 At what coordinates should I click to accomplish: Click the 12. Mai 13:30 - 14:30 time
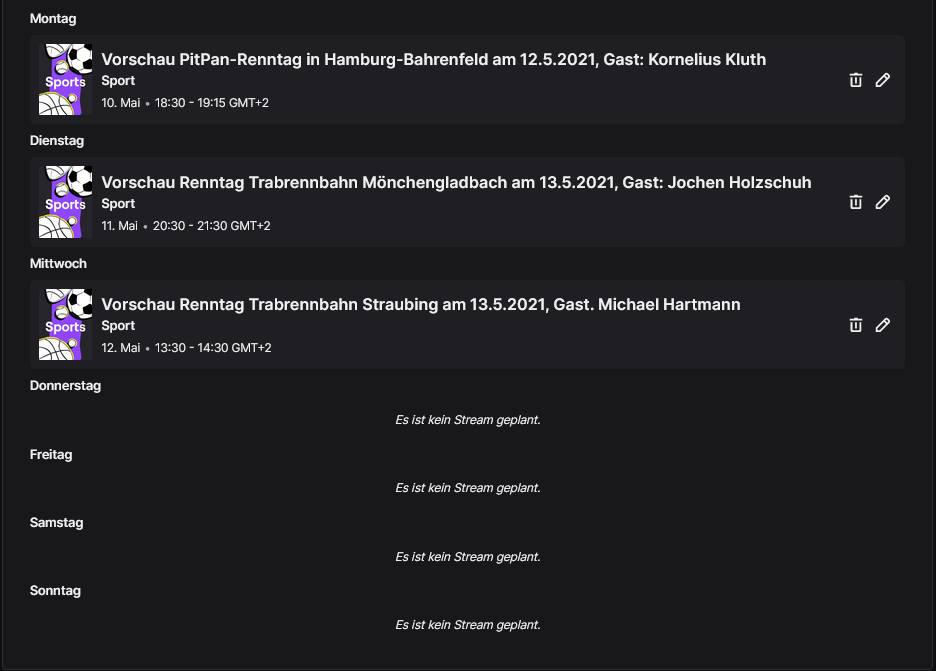coord(186,347)
